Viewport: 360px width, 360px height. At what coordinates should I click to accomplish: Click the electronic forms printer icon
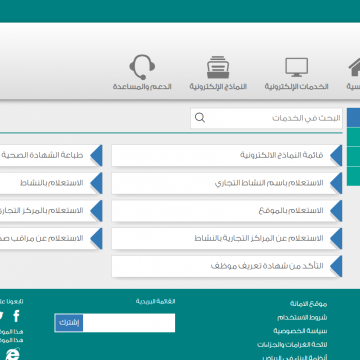click(x=218, y=67)
